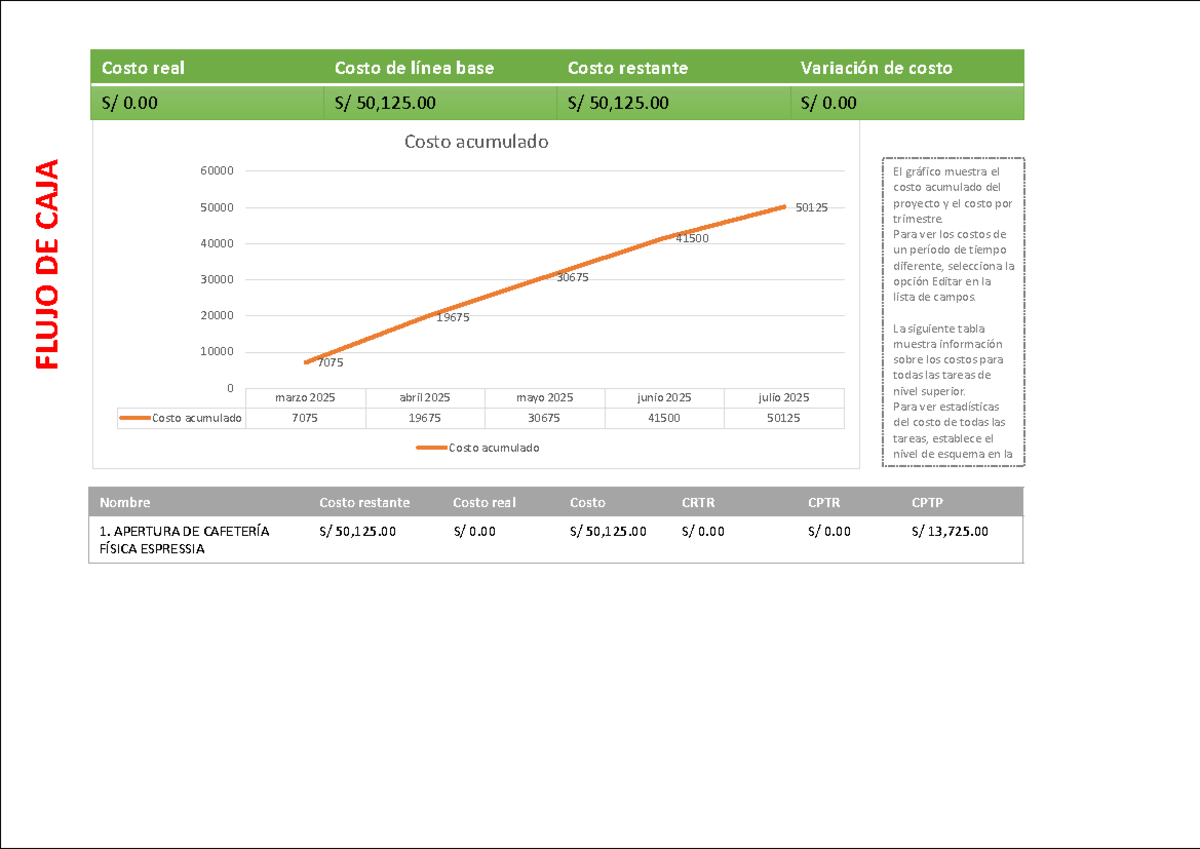Click the 19675 cell under 'abril 2025'
Screen dimensions: 1200x849
click(x=425, y=418)
